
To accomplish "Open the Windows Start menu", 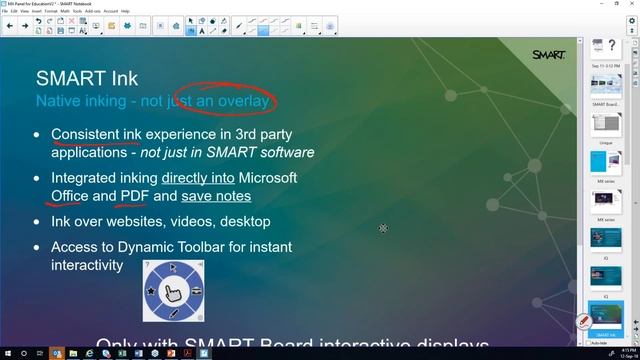I will coord(8,353).
